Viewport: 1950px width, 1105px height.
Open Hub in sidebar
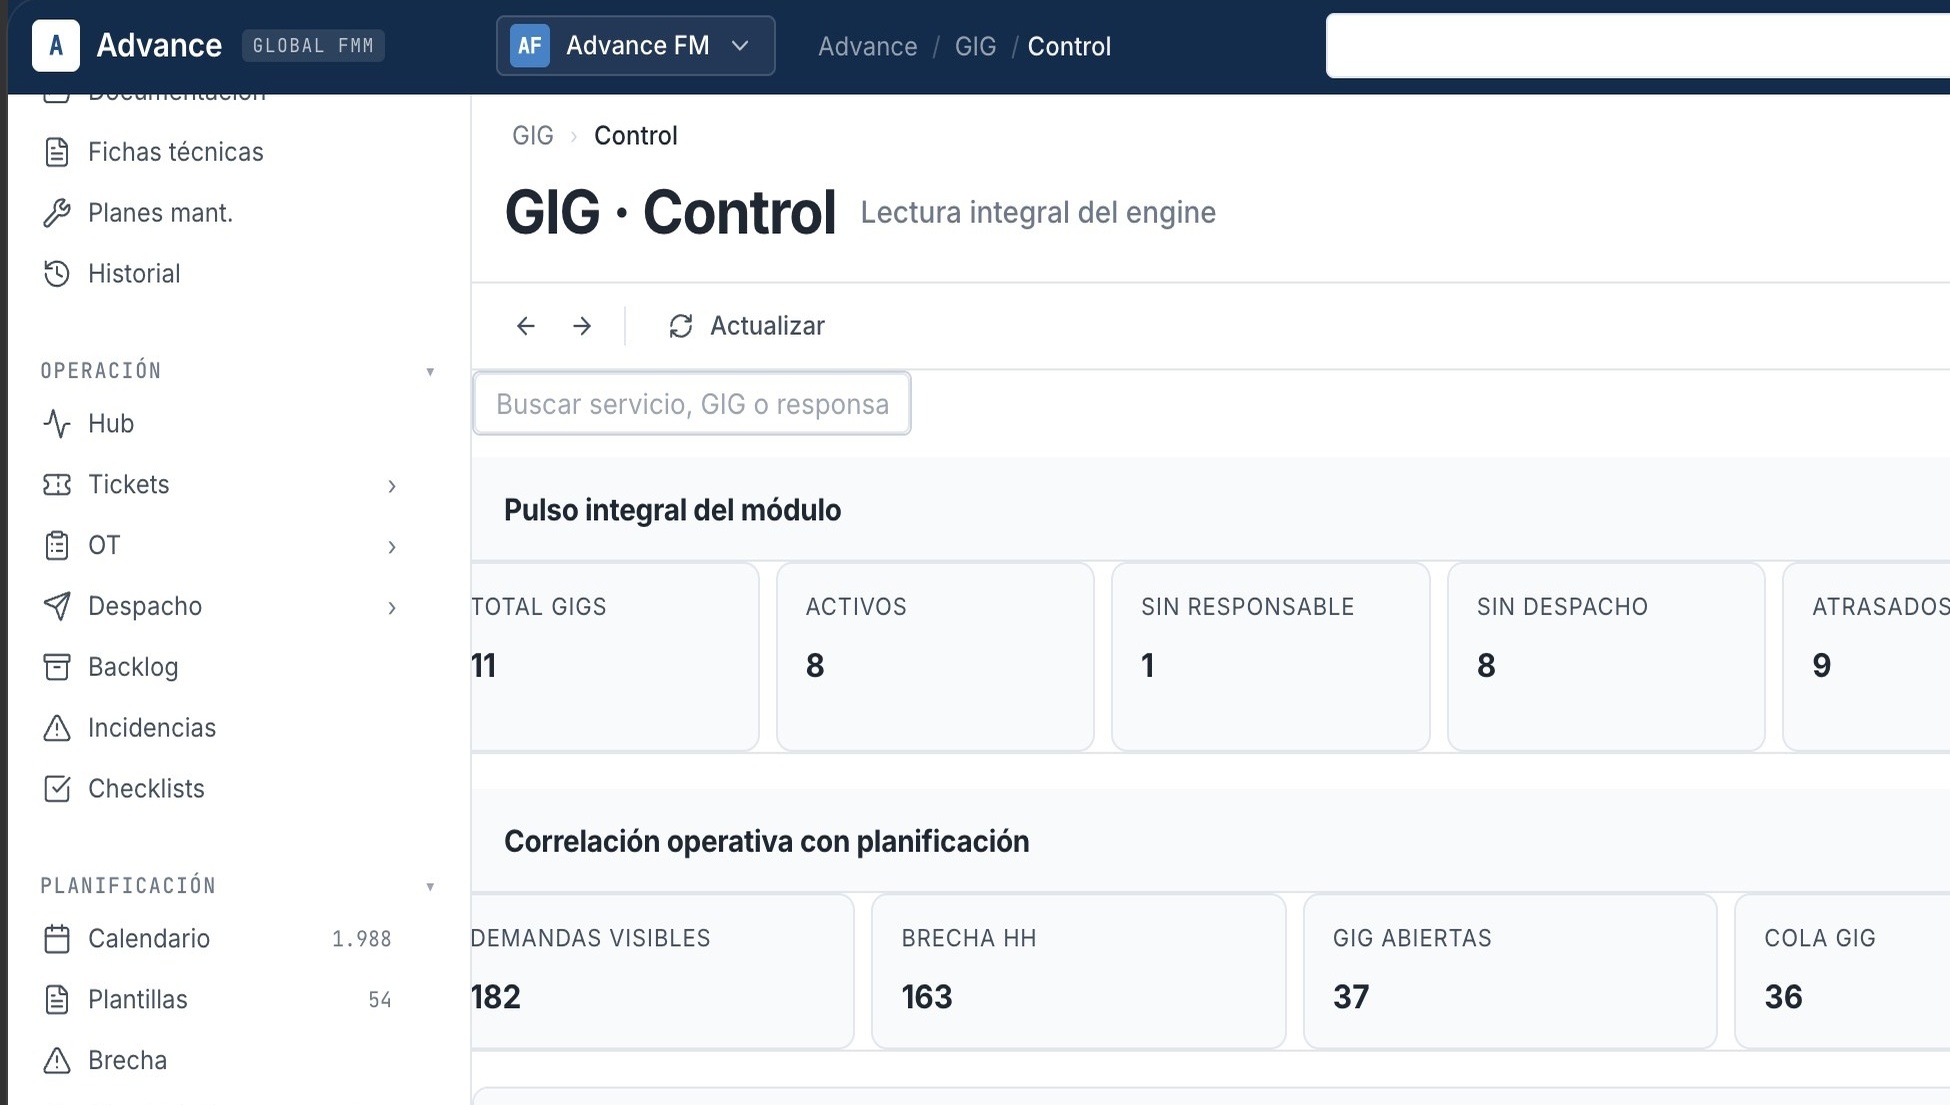point(111,424)
